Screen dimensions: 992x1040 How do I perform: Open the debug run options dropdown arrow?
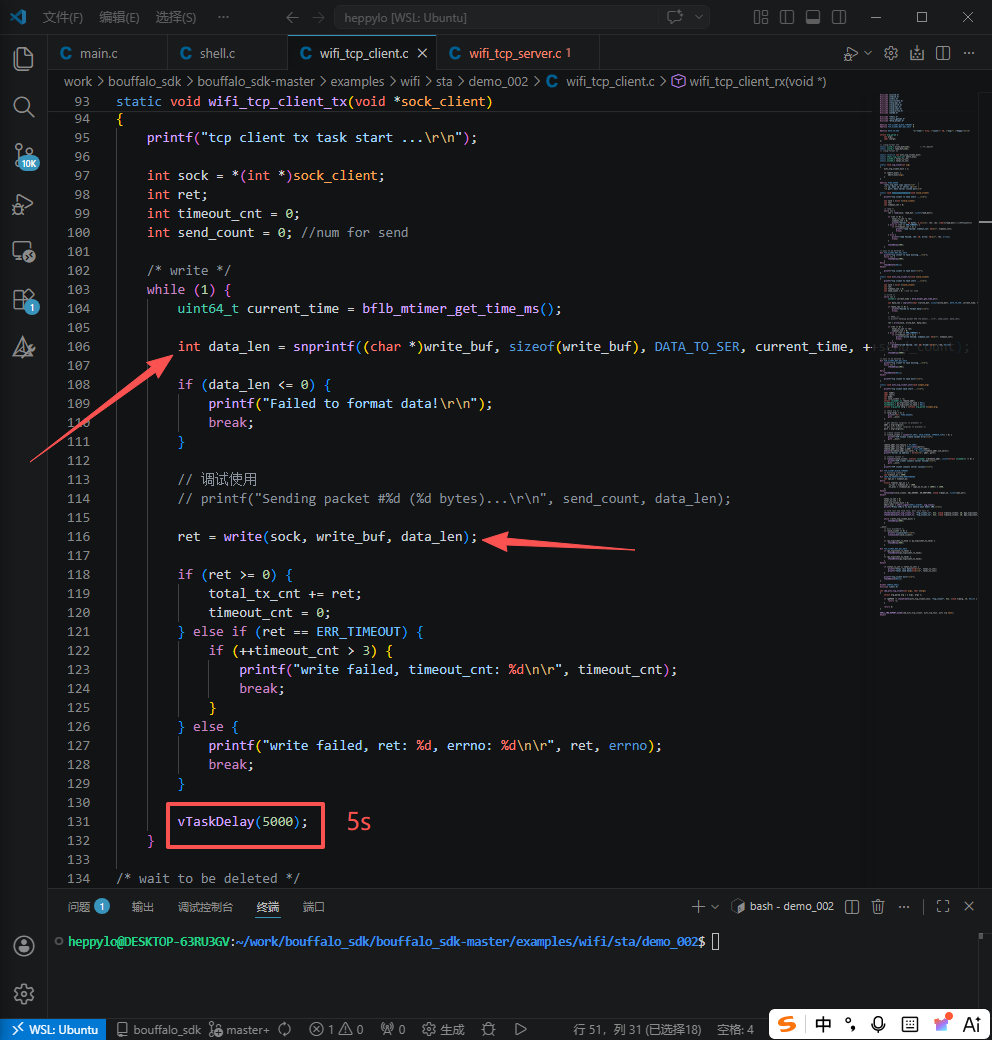[867, 54]
